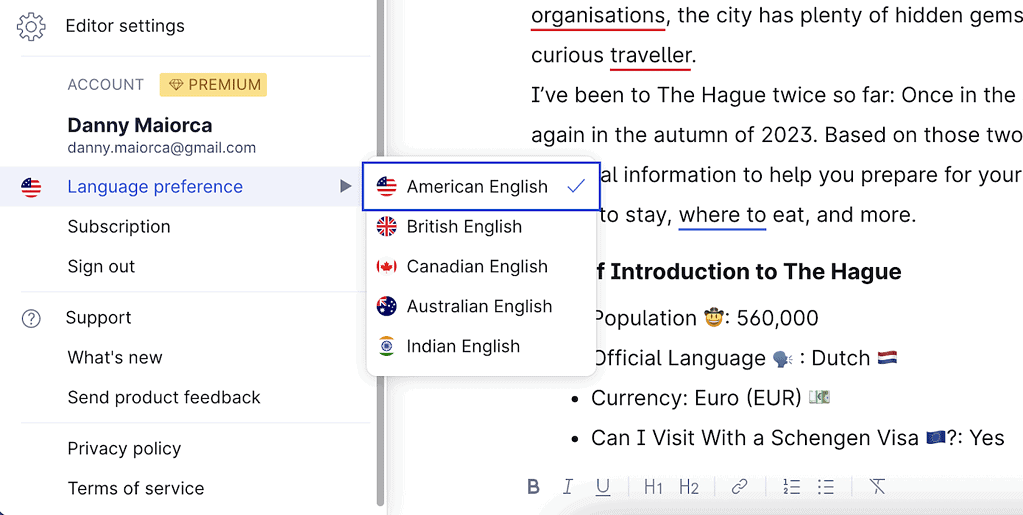Click Sign out
This screenshot has width=1023, height=515.
101,267
